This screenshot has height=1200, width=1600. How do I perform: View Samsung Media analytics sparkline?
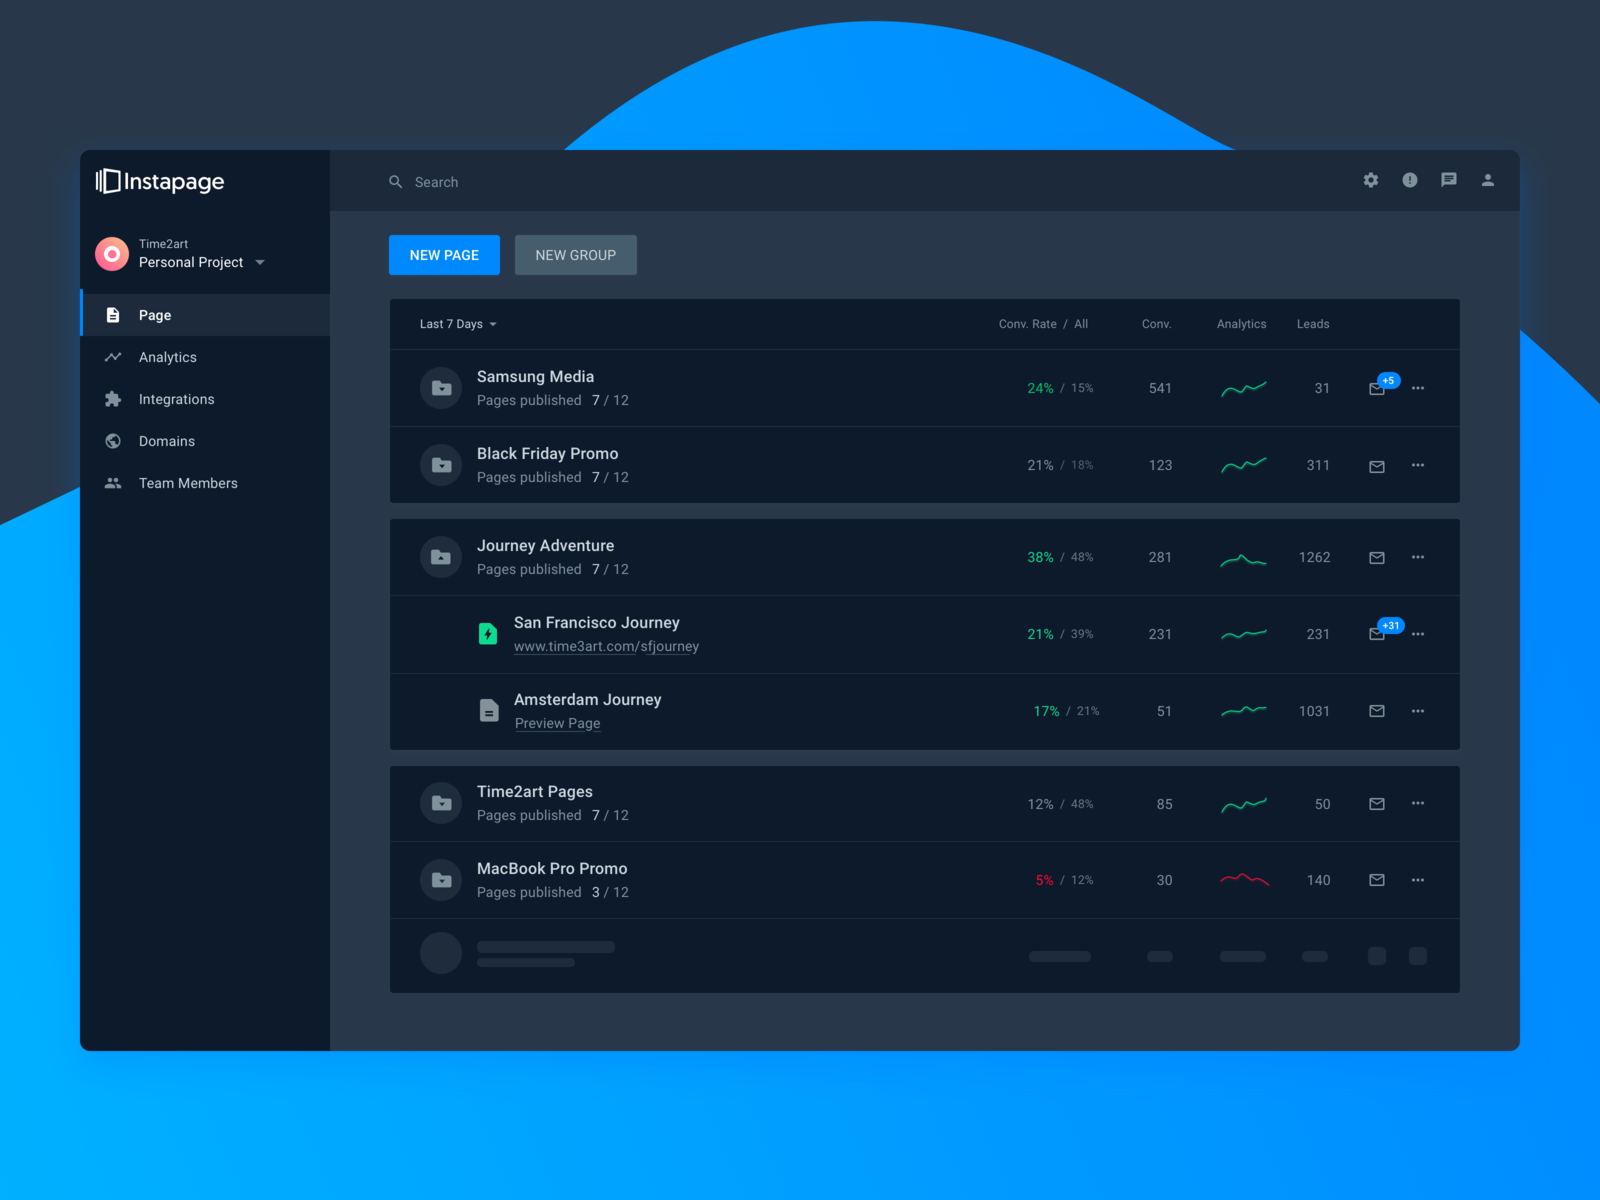click(x=1244, y=388)
